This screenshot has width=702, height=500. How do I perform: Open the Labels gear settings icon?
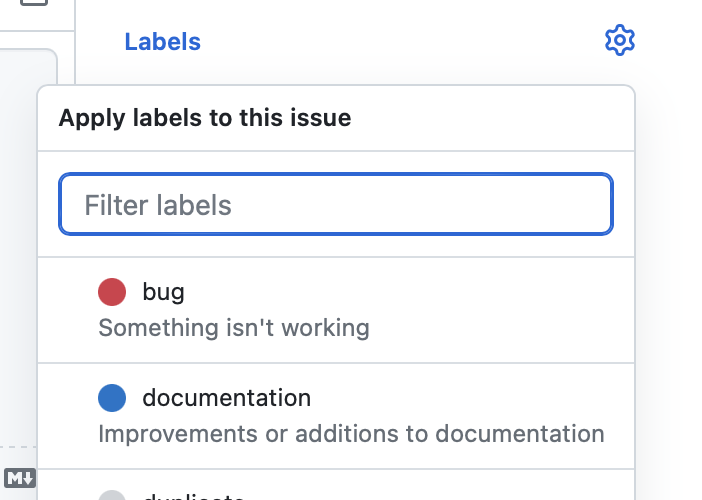click(x=620, y=40)
